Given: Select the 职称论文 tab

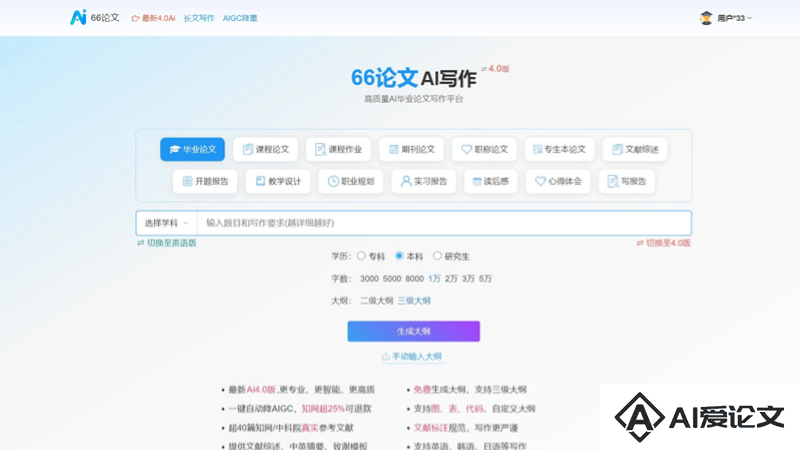Looking at the screenshot, I should coord(484,149).
